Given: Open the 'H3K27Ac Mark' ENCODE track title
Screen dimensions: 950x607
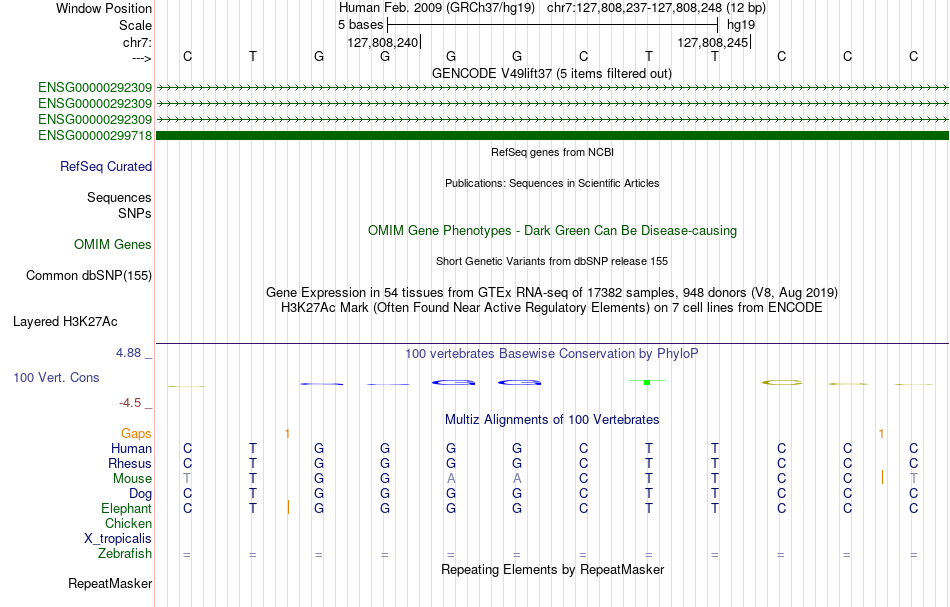Looking at the screenshot, I should pos(552,307).
